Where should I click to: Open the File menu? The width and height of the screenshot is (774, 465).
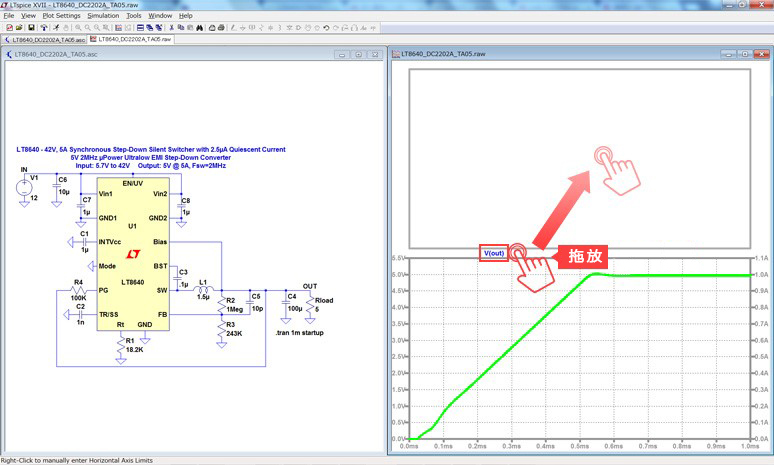coord(9,16)
